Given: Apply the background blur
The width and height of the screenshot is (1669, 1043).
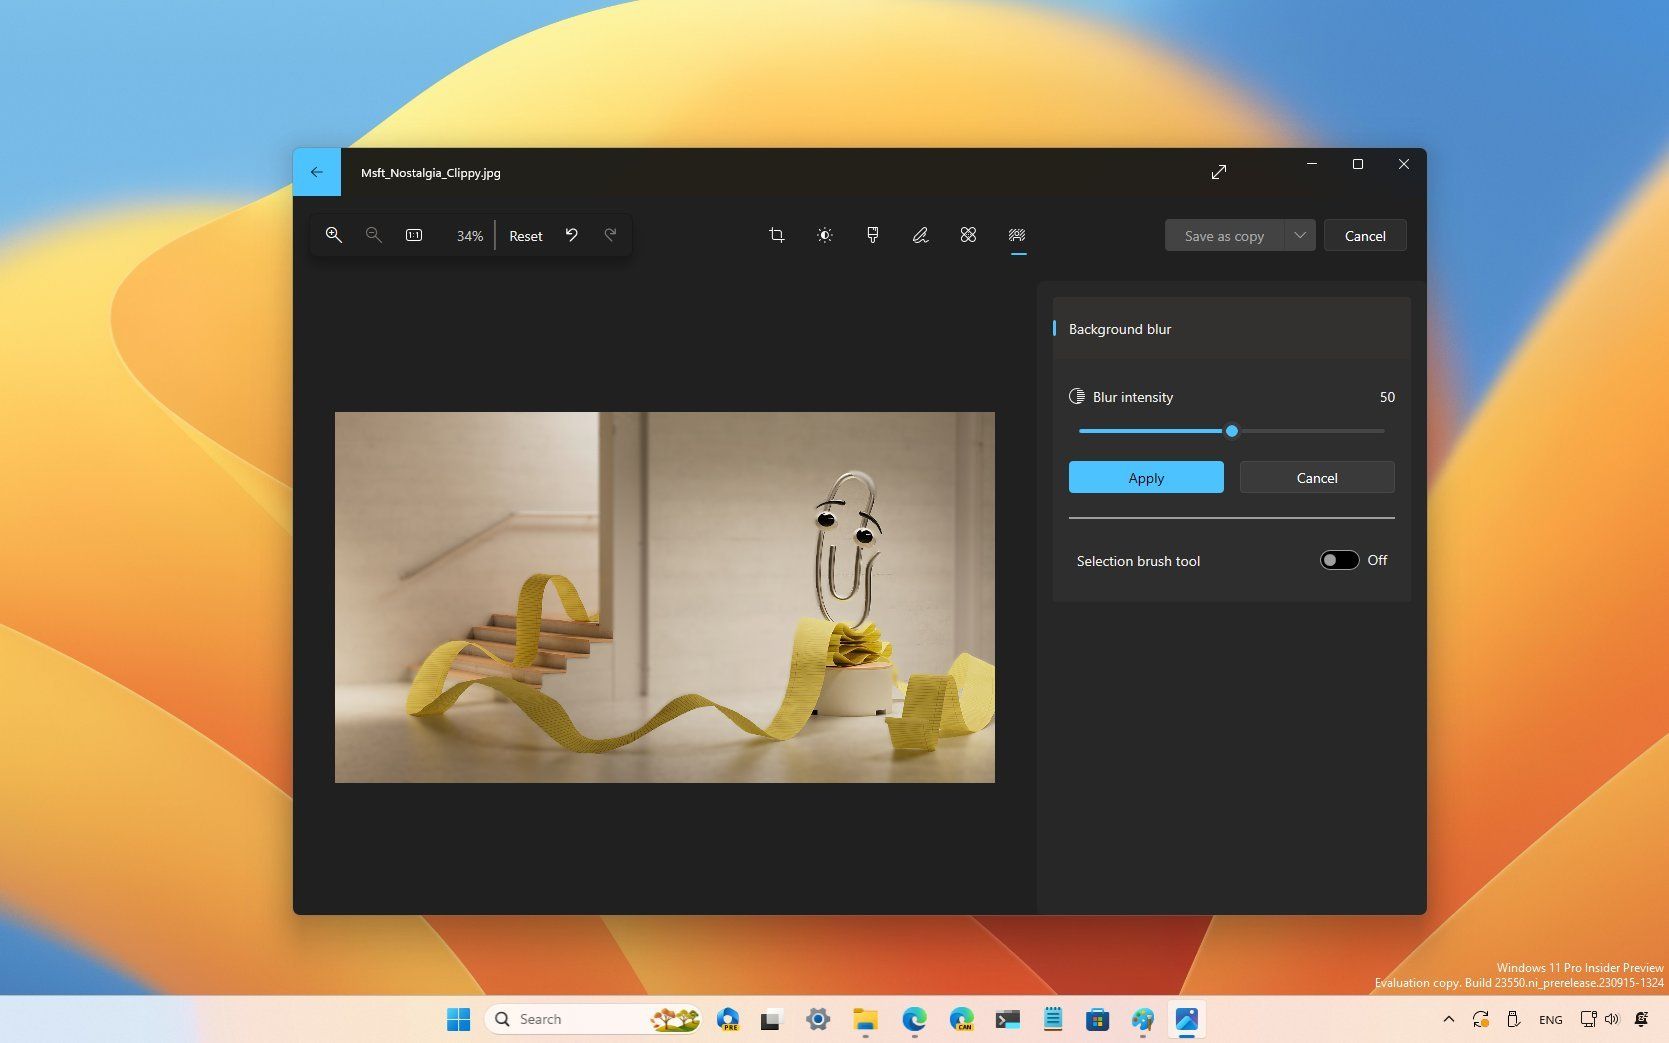Looking at the screenshot, I should coord(1145,477).
